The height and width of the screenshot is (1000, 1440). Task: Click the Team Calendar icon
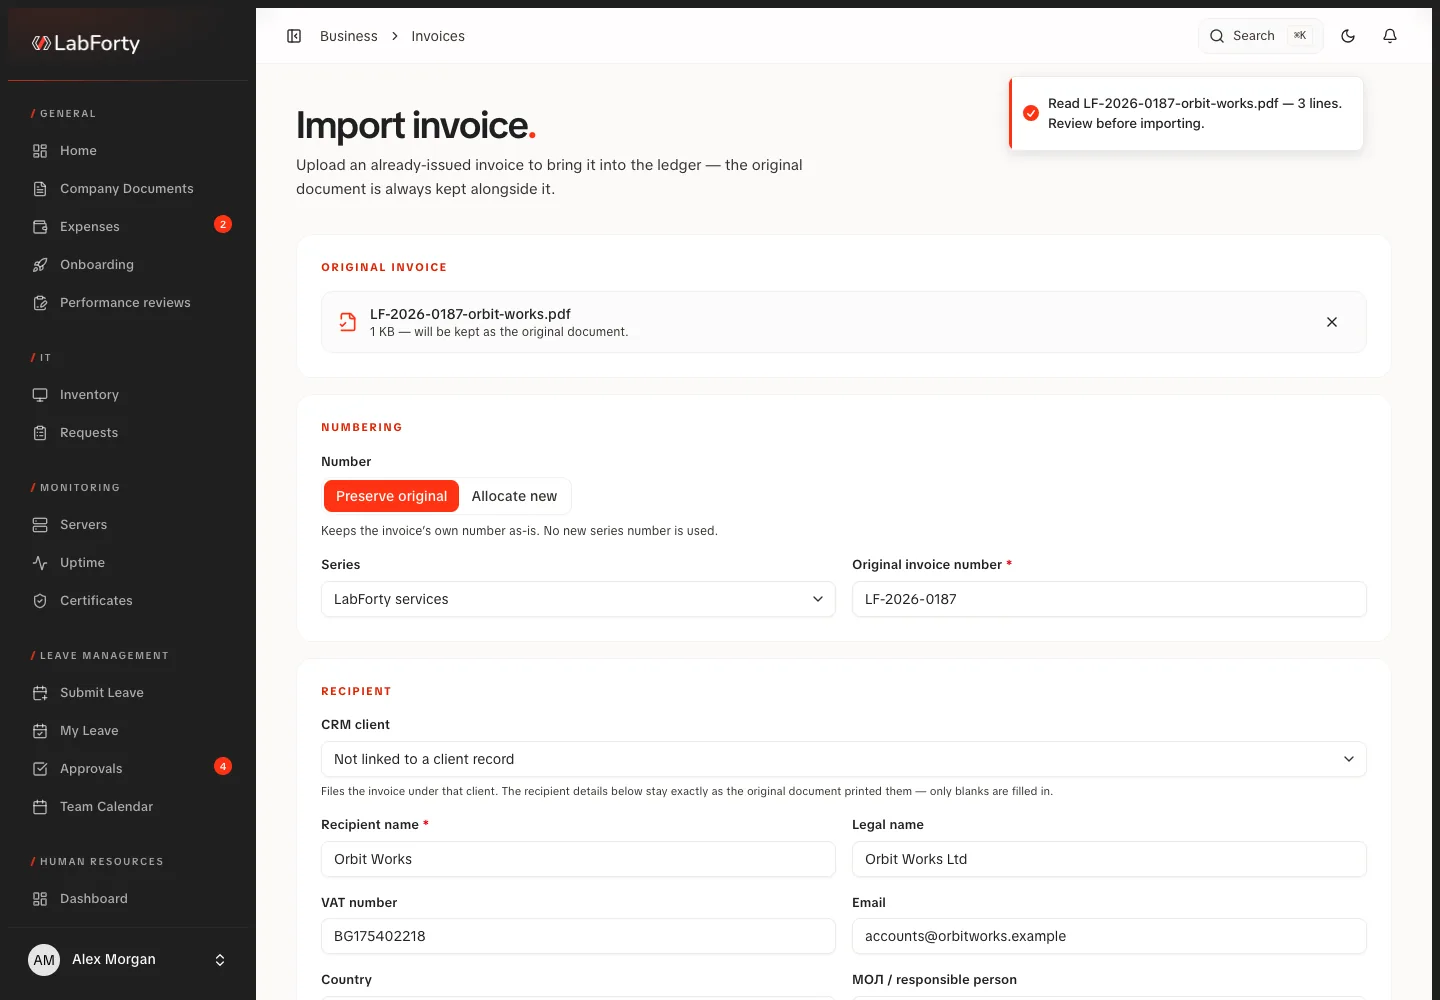tap(40, 807)
